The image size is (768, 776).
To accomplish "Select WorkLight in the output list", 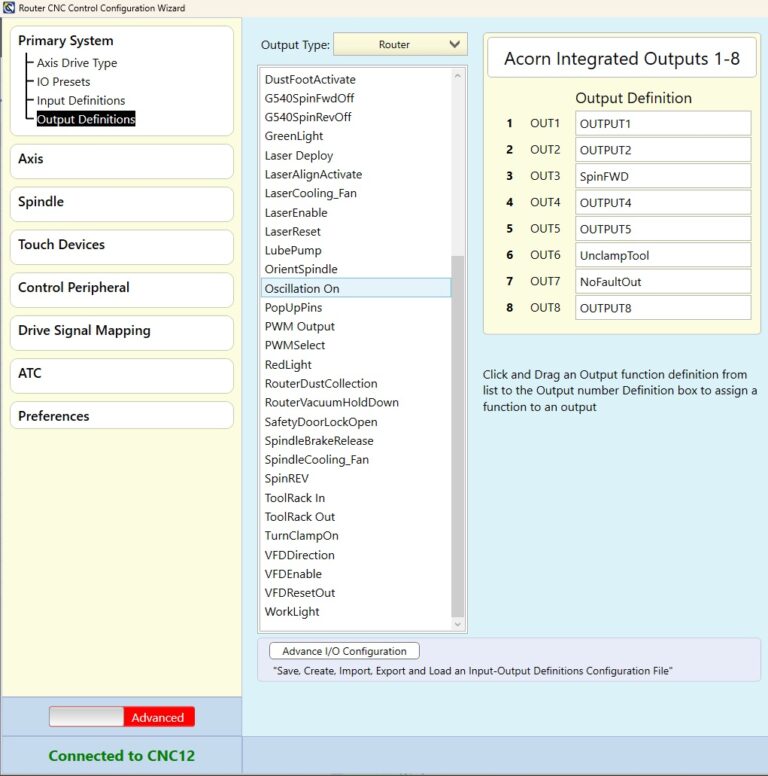I will tap(292, 612).
